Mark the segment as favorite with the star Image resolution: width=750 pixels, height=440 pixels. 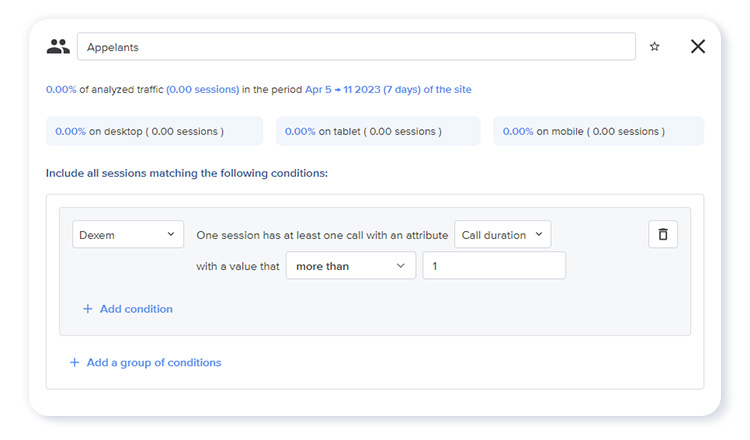tap(655, 46)
